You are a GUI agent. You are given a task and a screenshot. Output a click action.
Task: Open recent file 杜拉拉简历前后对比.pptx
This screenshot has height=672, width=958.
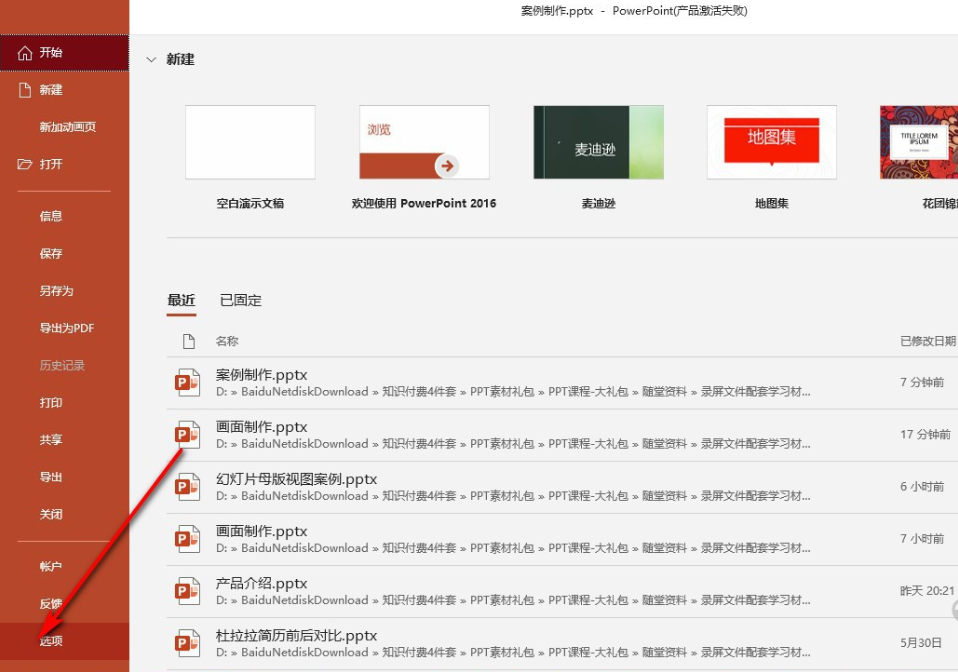(562, 644)
